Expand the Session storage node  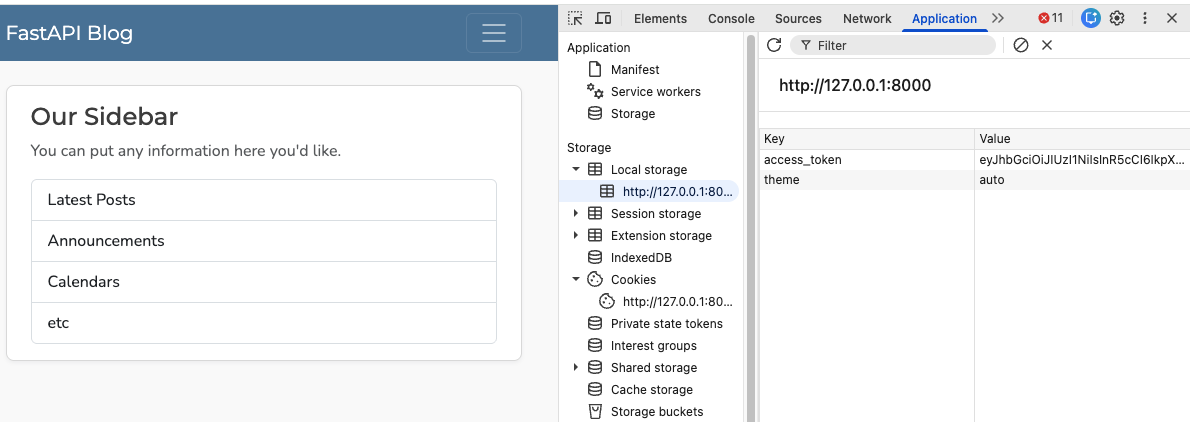pyautogui.click(x=576, y=213)
